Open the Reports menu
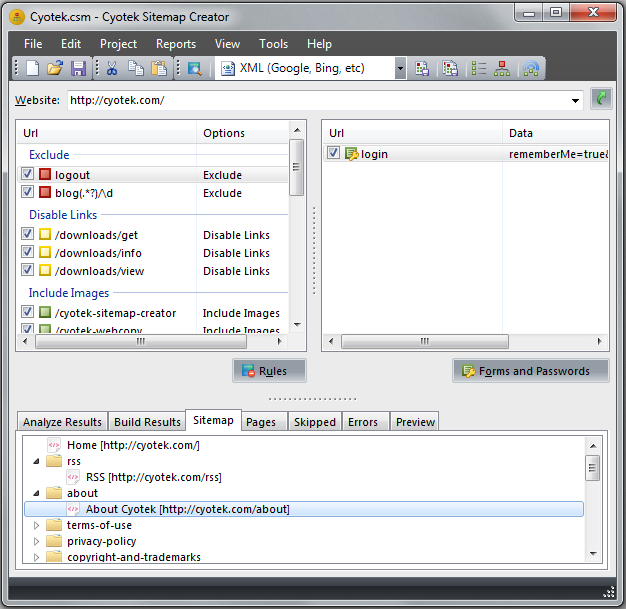This screenshot has width=626, height=609. [x=176, y=44]
